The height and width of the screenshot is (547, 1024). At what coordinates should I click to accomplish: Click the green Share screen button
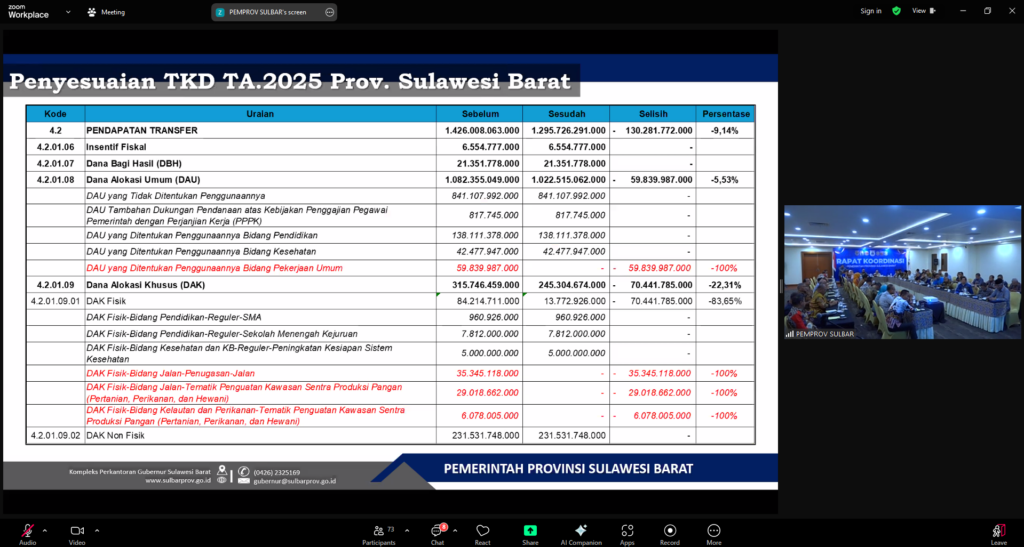tap(530, 531)
